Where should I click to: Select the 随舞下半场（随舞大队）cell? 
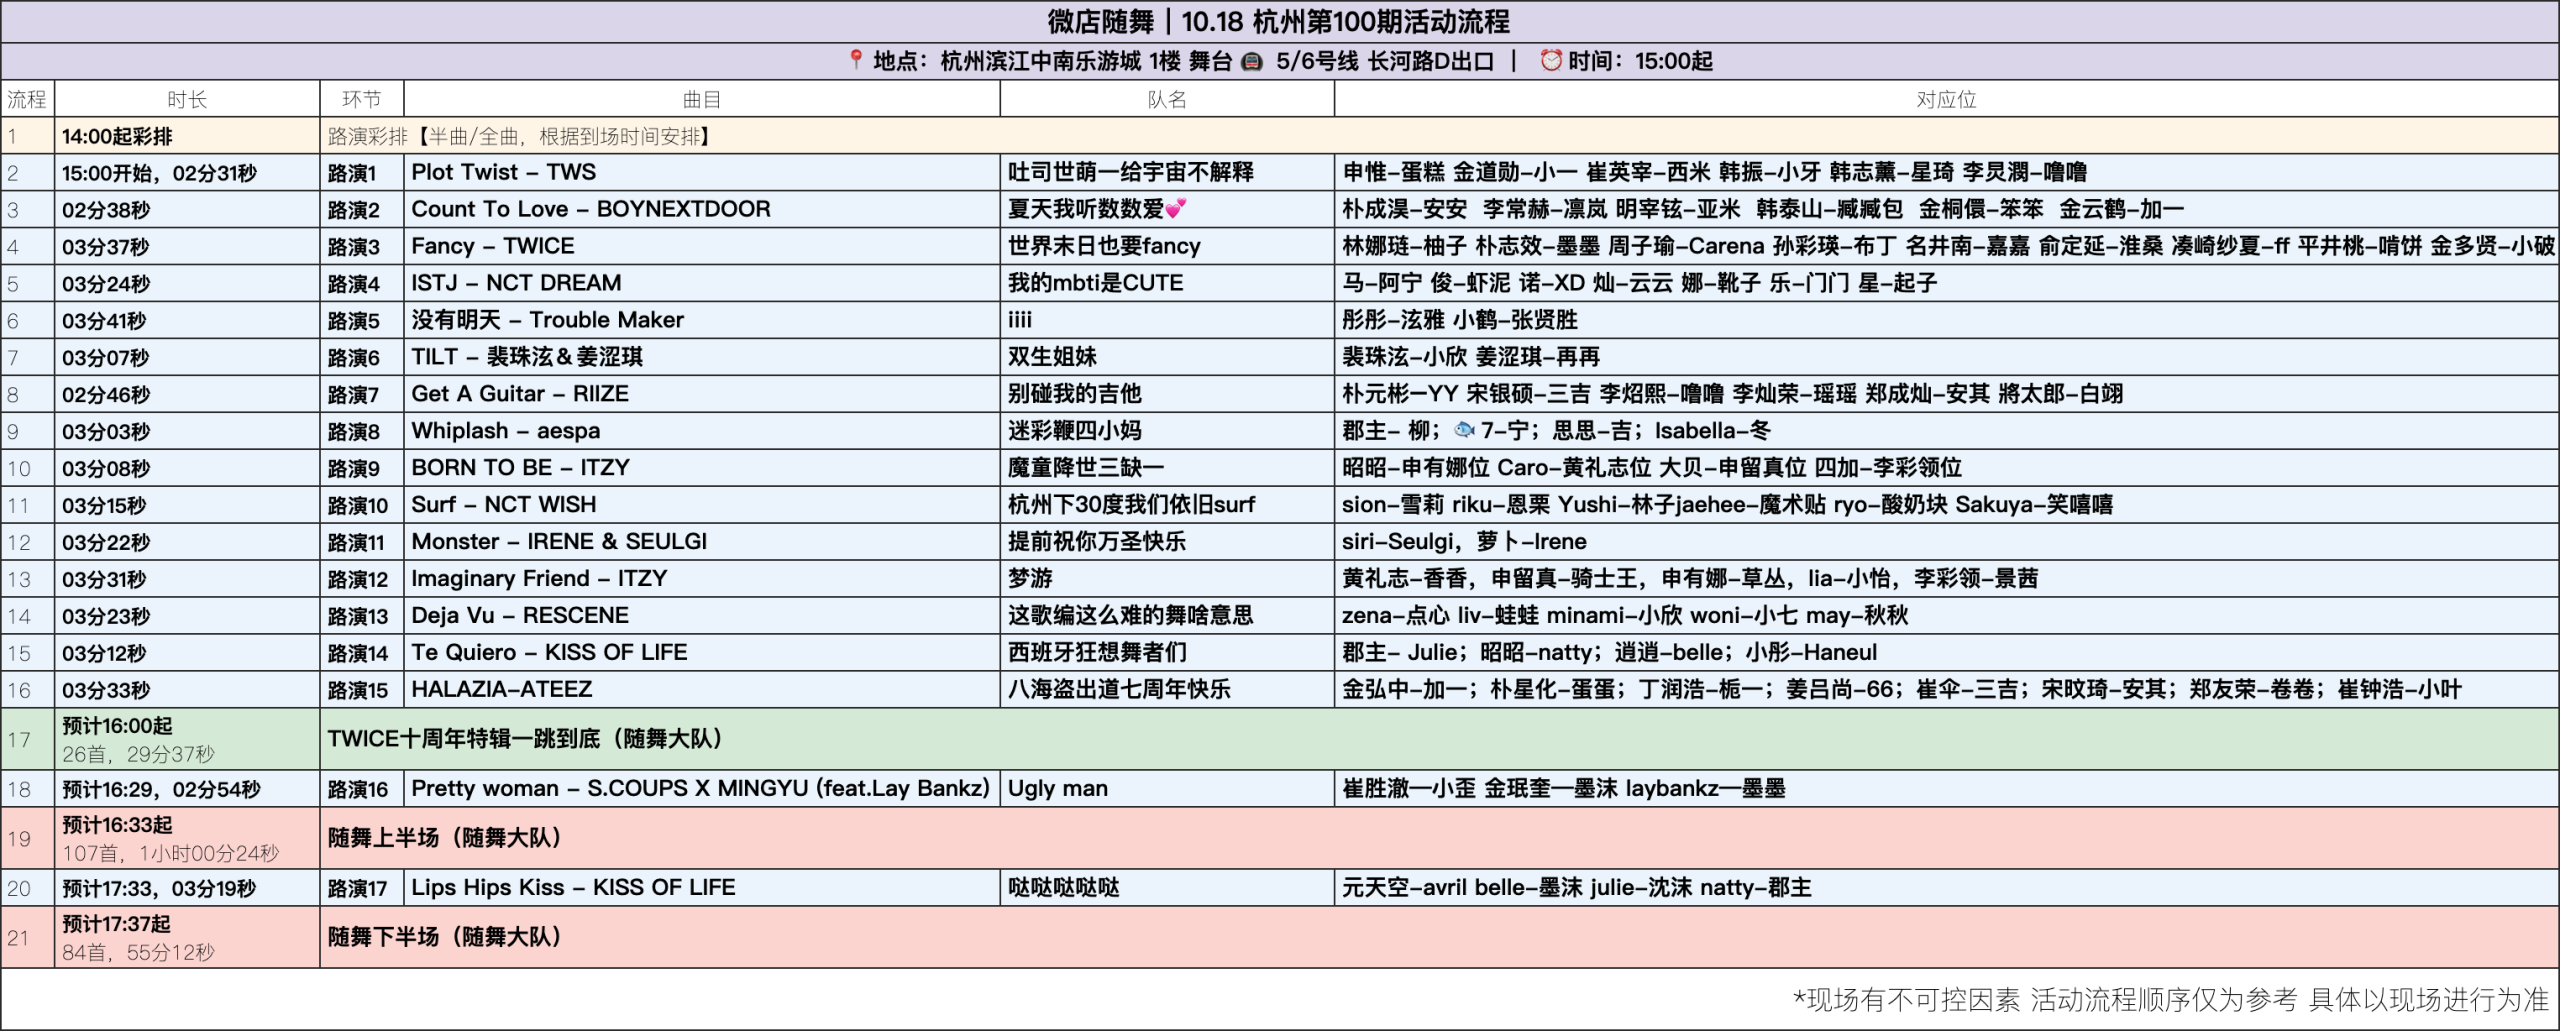pyautogui.click(x=1438, y=937)
